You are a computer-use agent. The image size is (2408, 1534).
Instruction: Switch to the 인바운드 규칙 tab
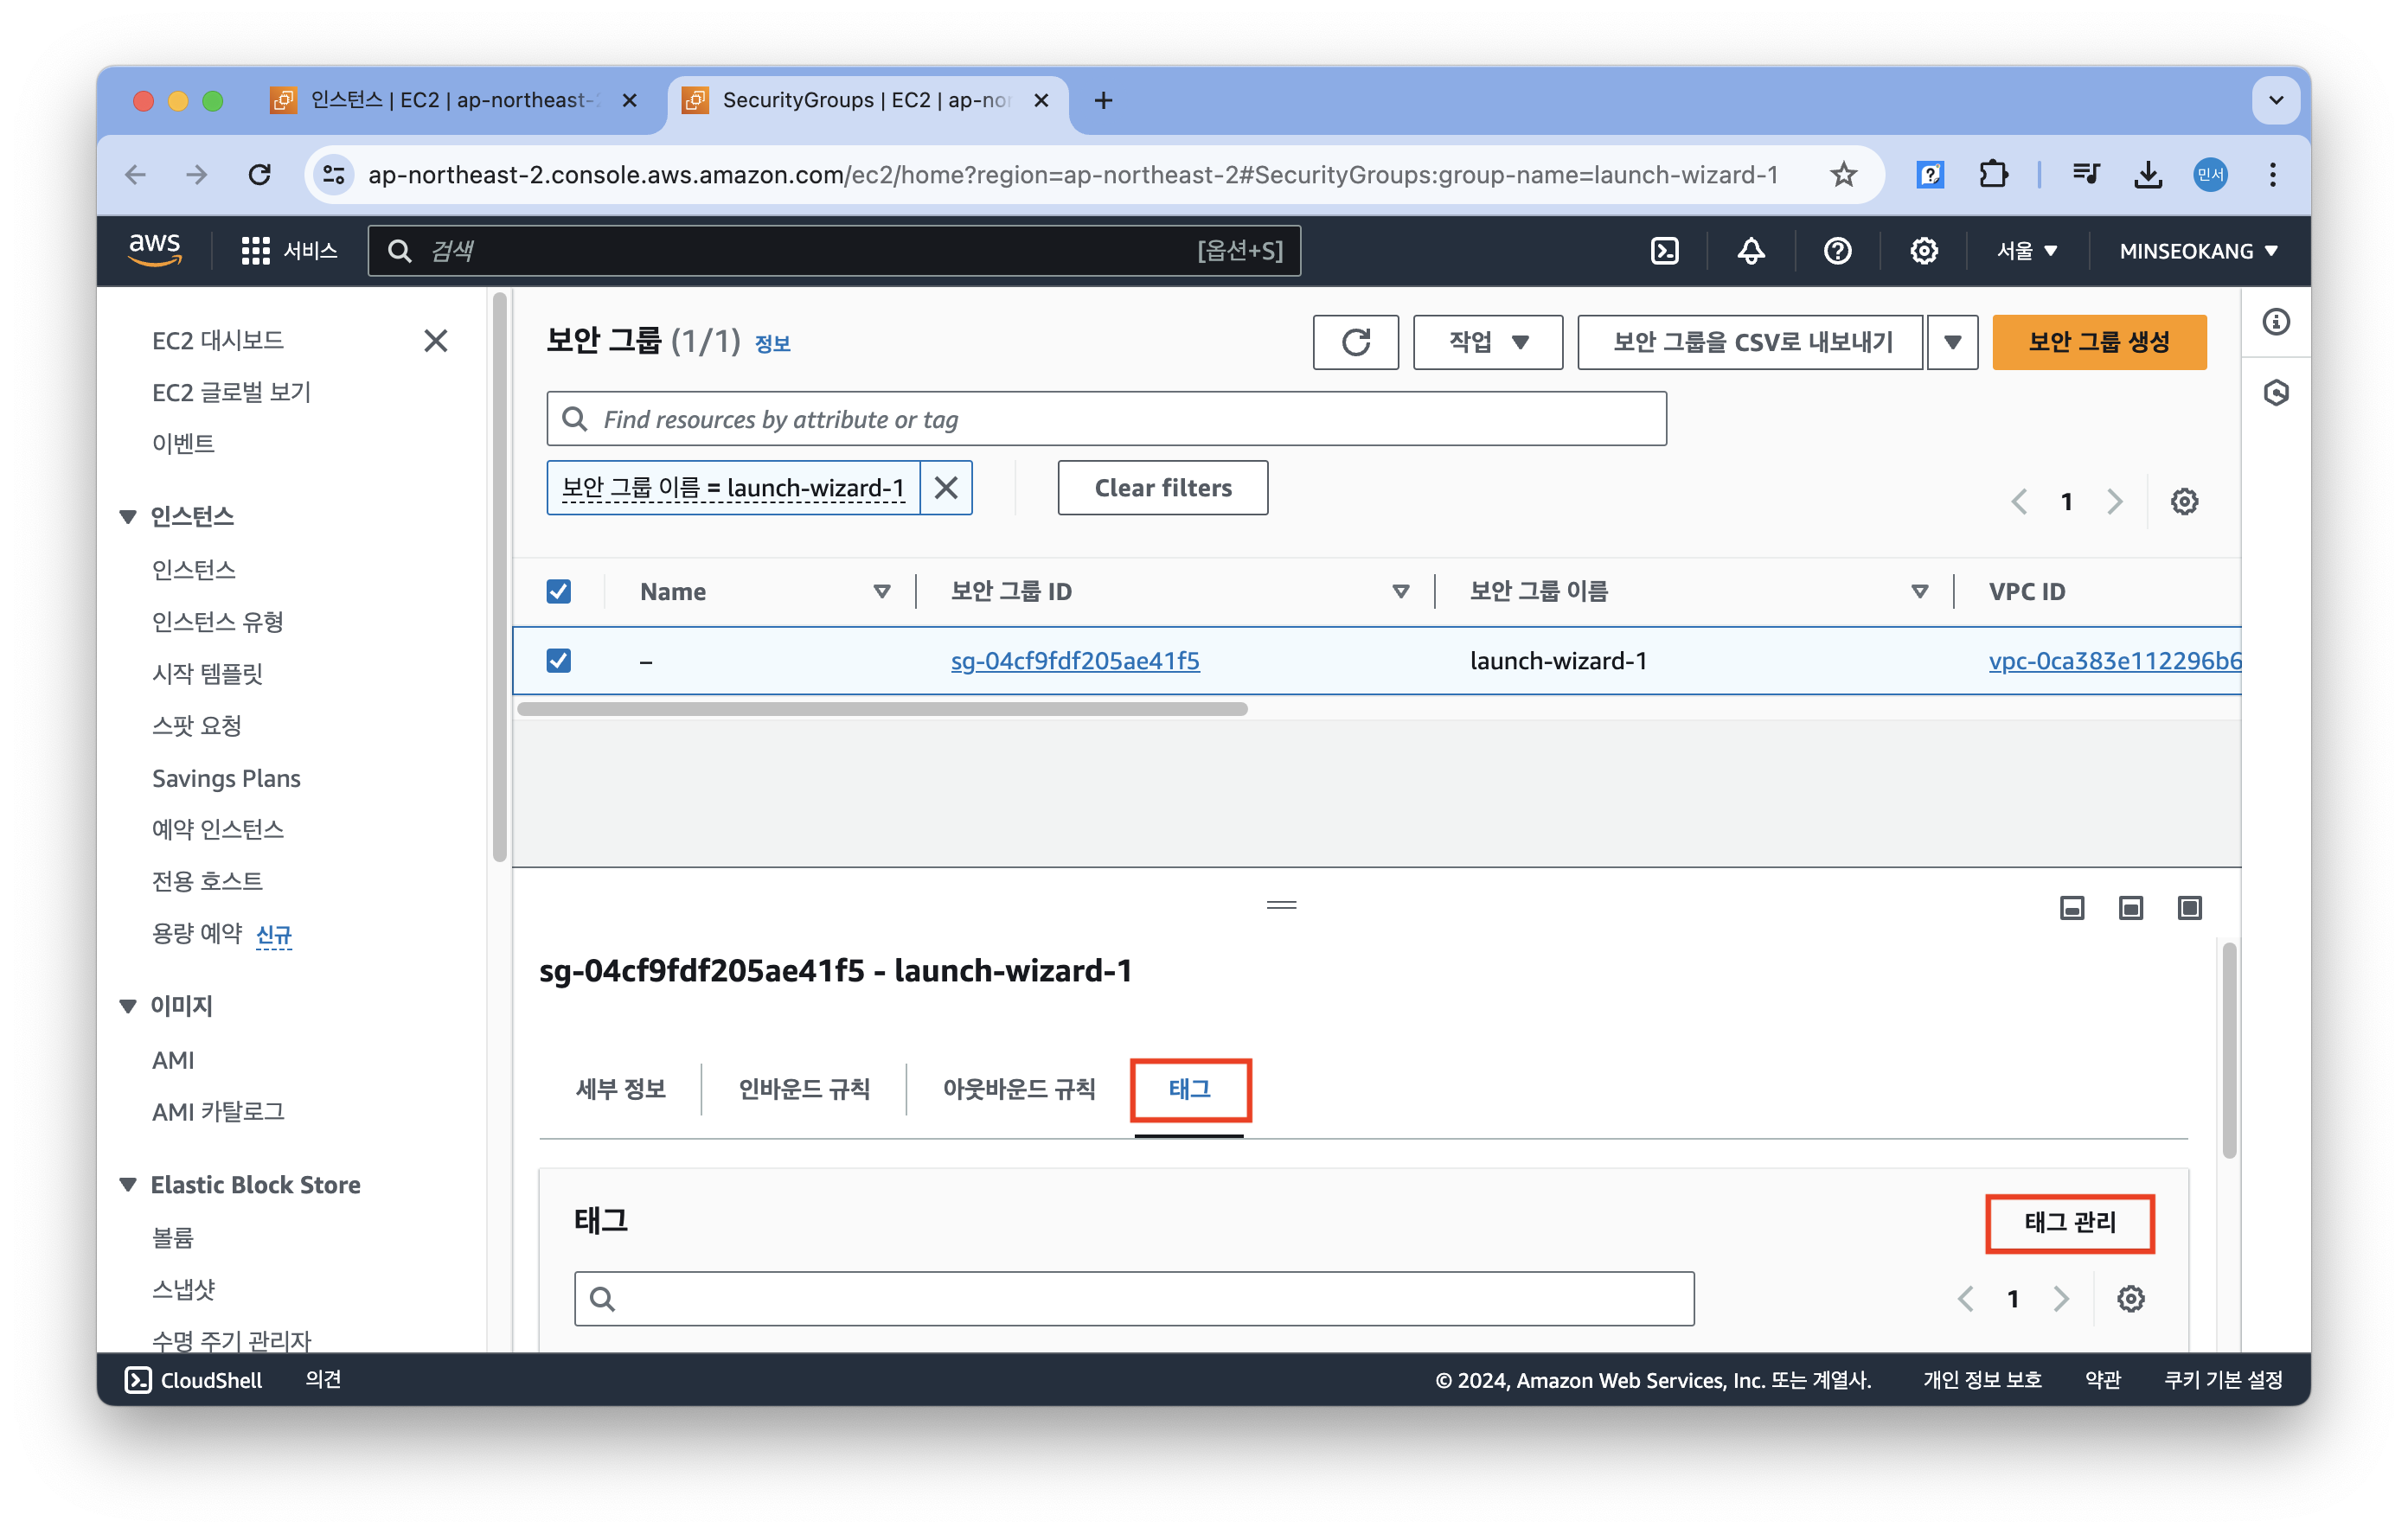pos(804,1088)
